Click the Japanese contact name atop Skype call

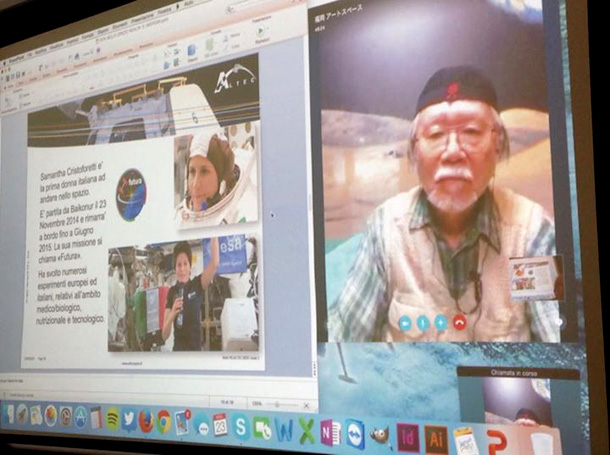(338, 14)
